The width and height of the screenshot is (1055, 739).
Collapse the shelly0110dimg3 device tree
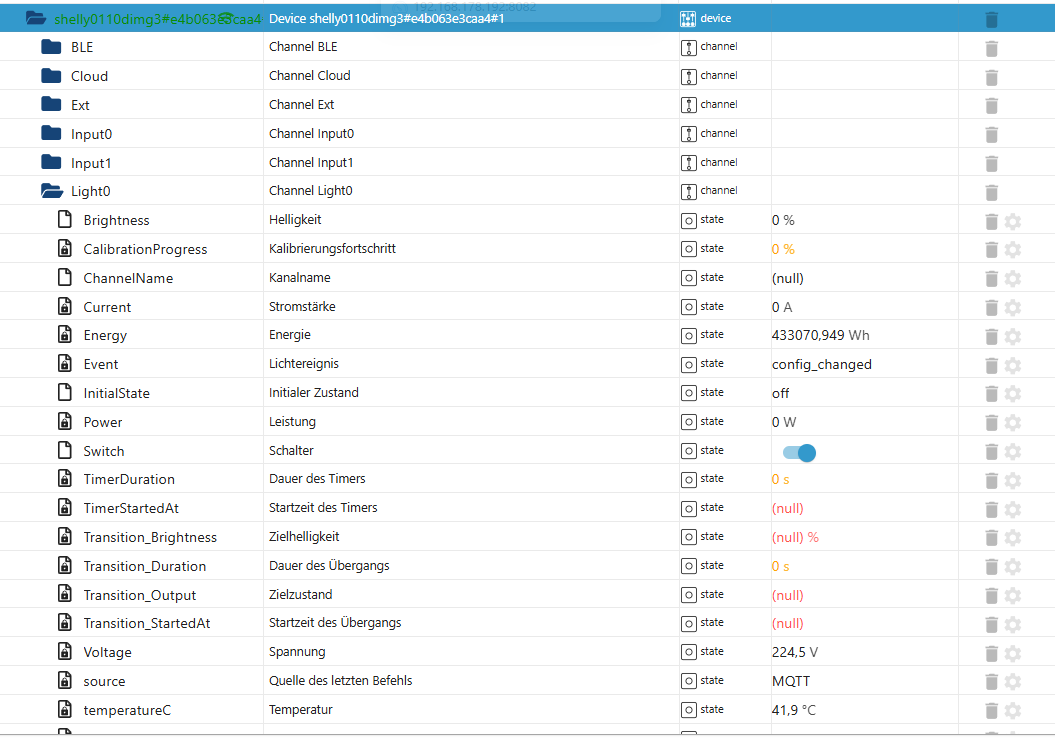coord(35,18)
